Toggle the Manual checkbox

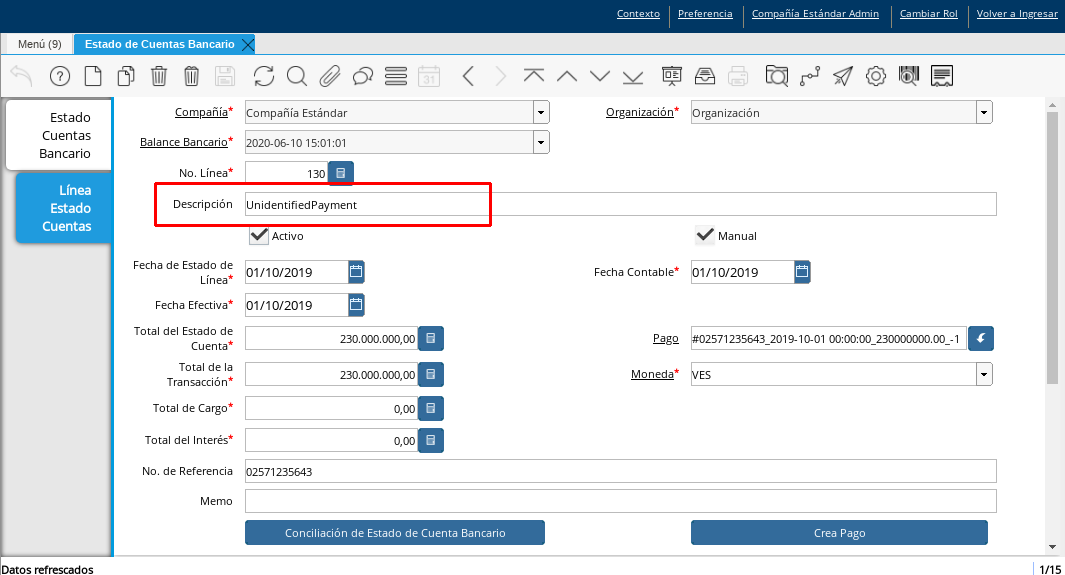coord(705,236)
